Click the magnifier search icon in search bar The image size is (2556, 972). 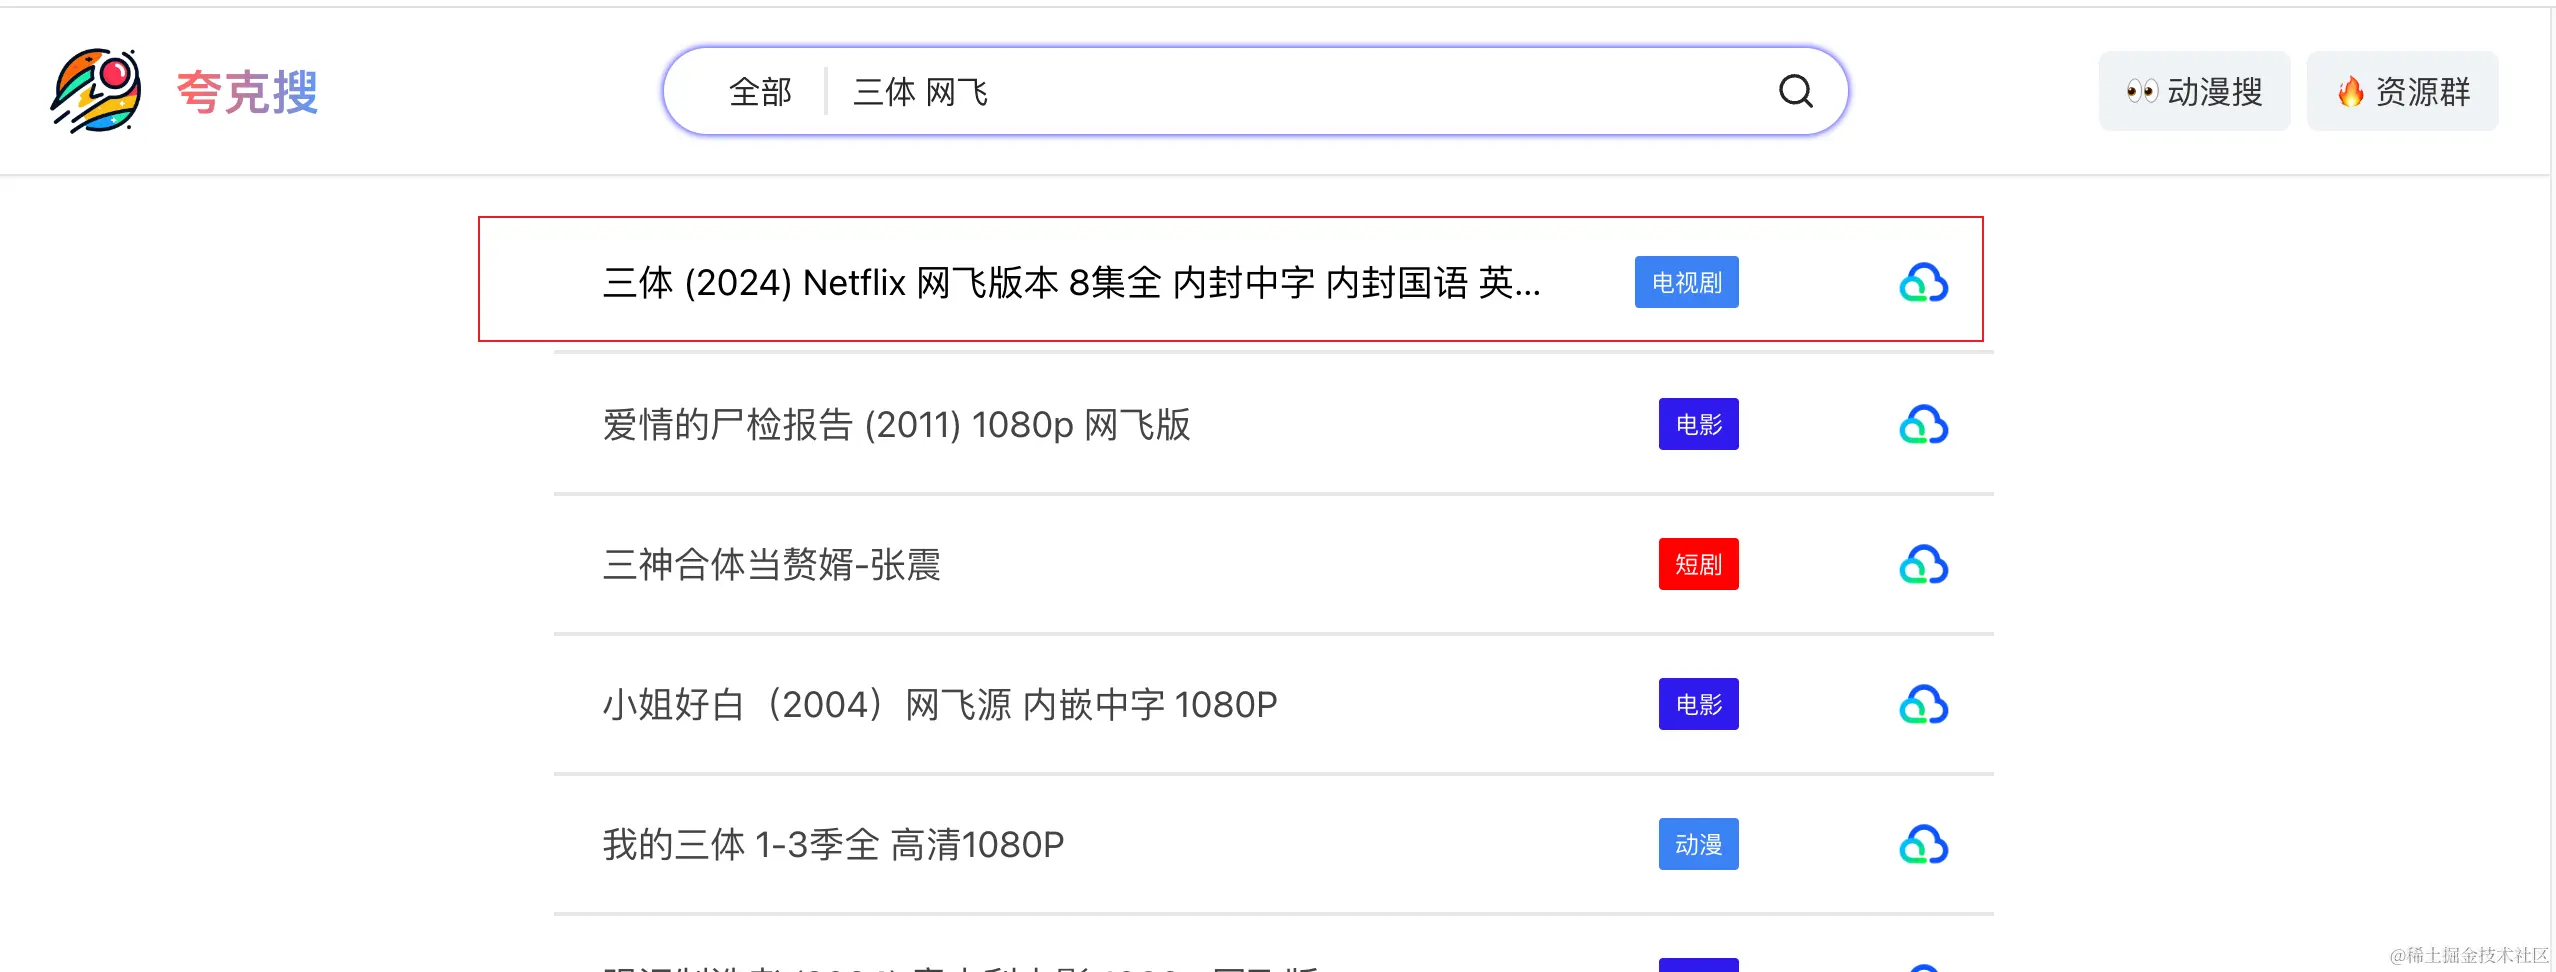tap(1796, 91)
